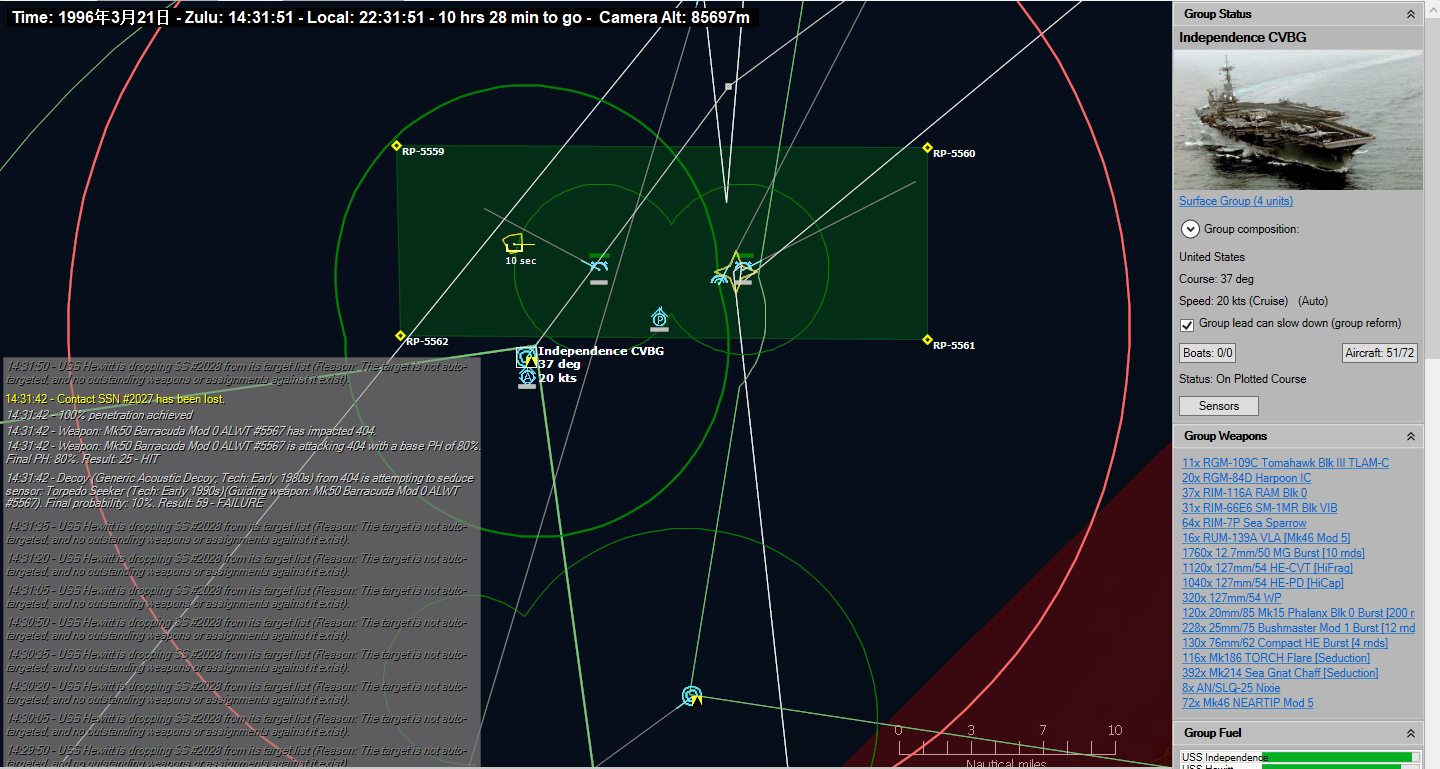Image resolution: width=1440 pixels, height=769 pixels.
Task: Open RUM-139A VLA Mk46 Mod 5 link
Action: [1266, 538]
